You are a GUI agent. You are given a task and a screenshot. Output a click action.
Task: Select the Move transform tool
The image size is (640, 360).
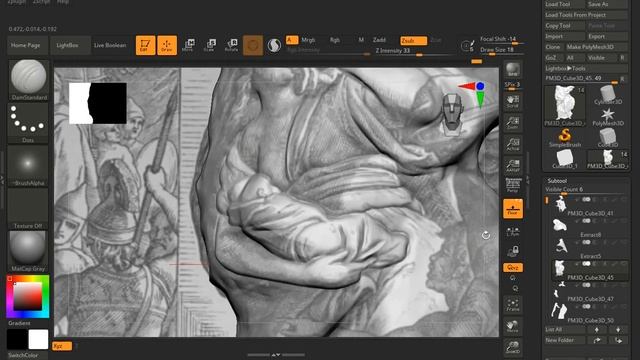188,45
